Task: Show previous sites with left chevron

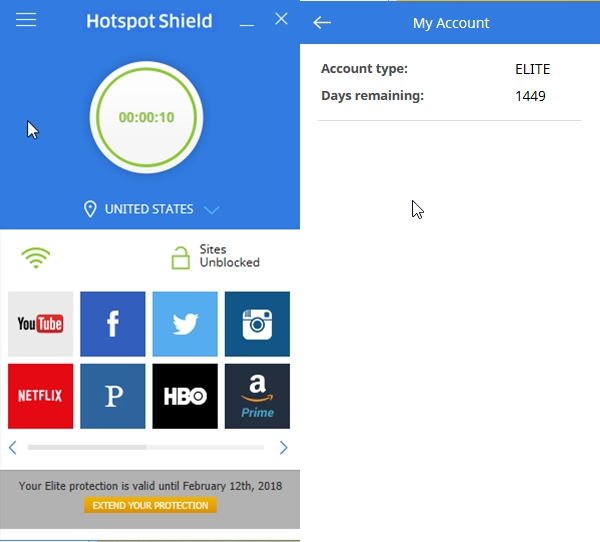Action: tap(13, 447)
